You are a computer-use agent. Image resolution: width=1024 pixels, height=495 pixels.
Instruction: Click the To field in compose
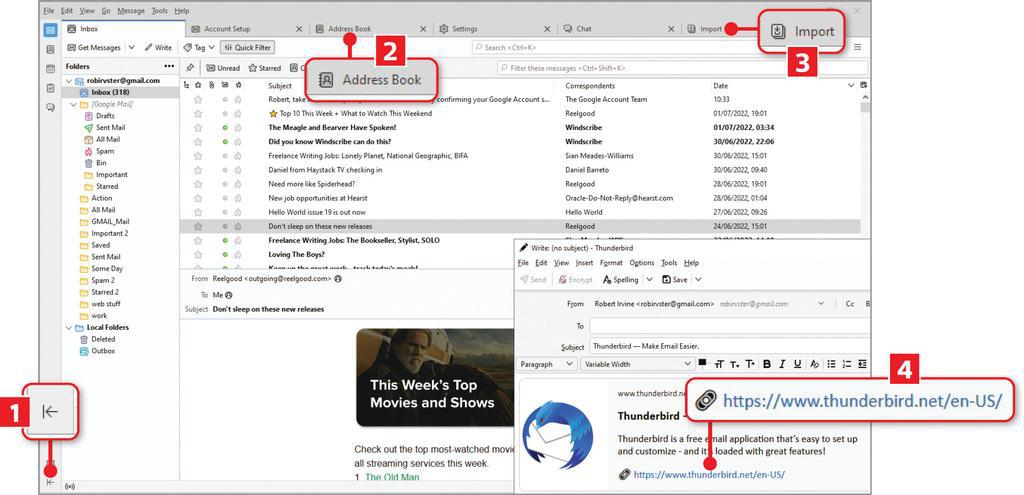(729, 326)
